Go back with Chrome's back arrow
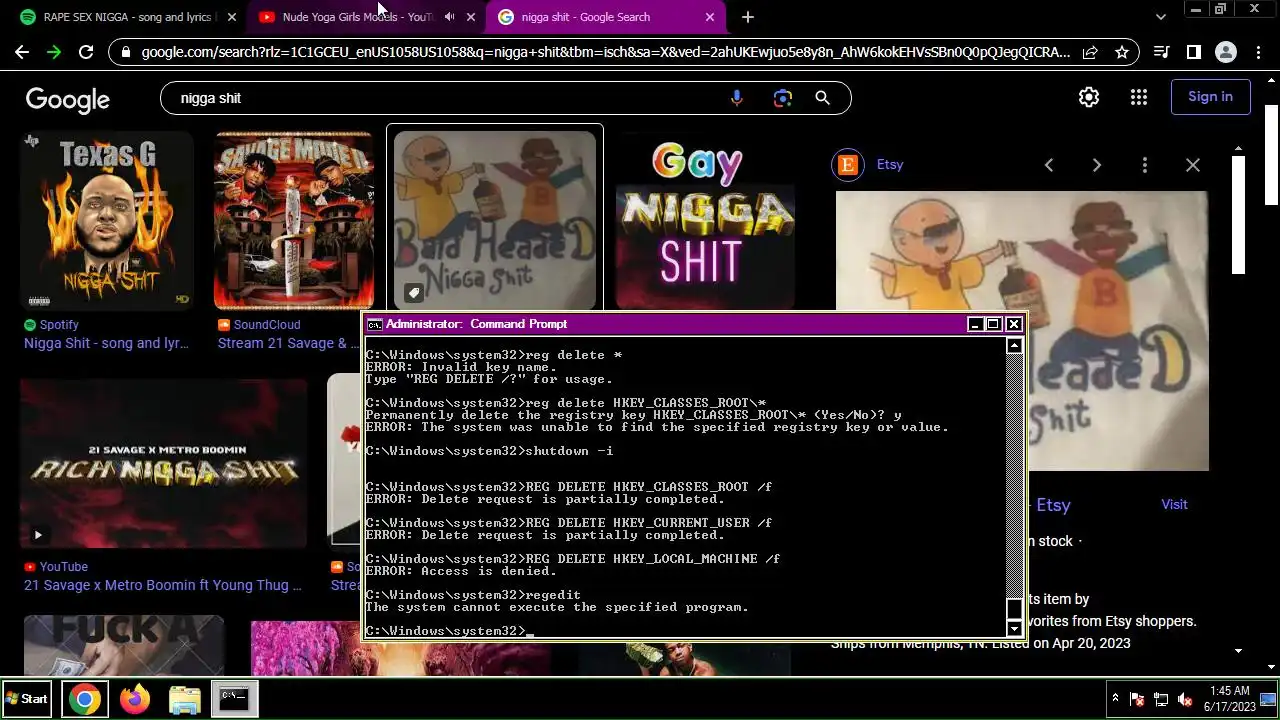This screenshot has height=720, width=1280. click(22, 52)
